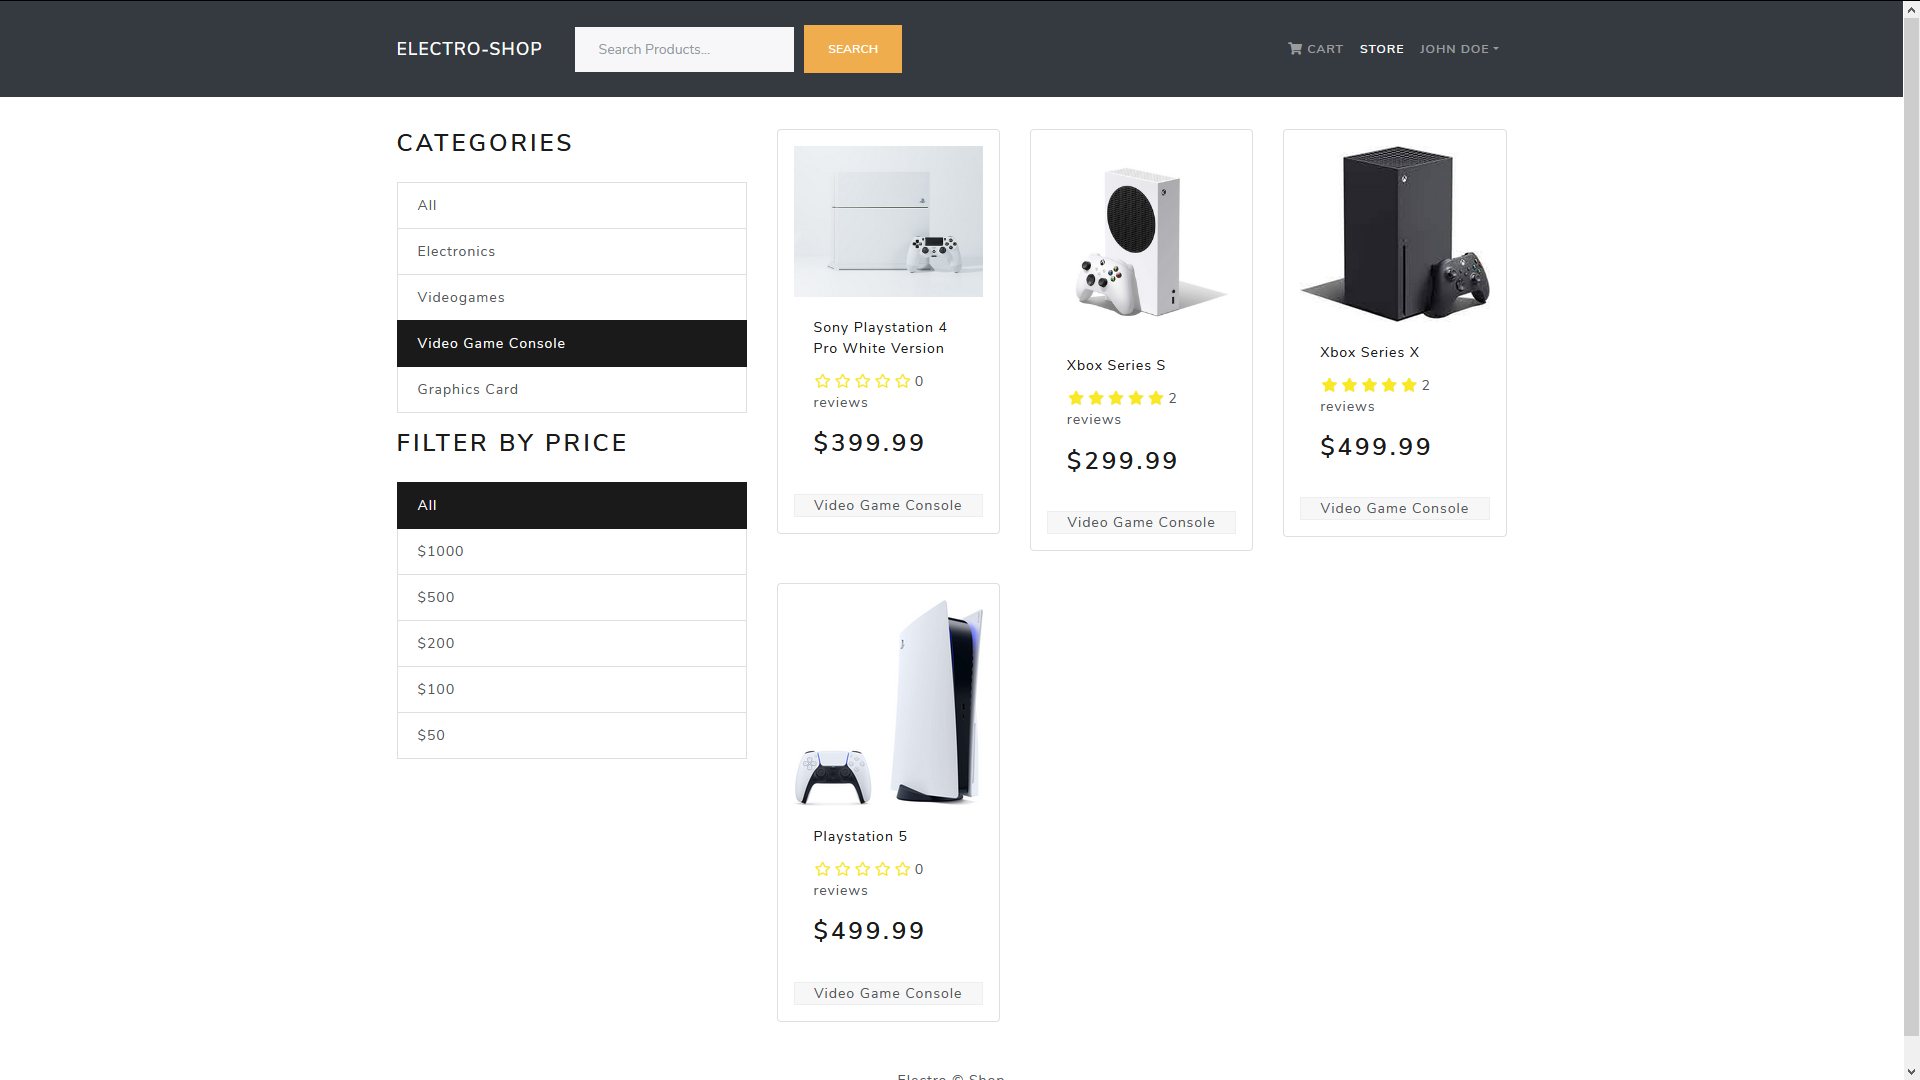
Task: Click the orange Search button
Action: (x=853, y=49)
